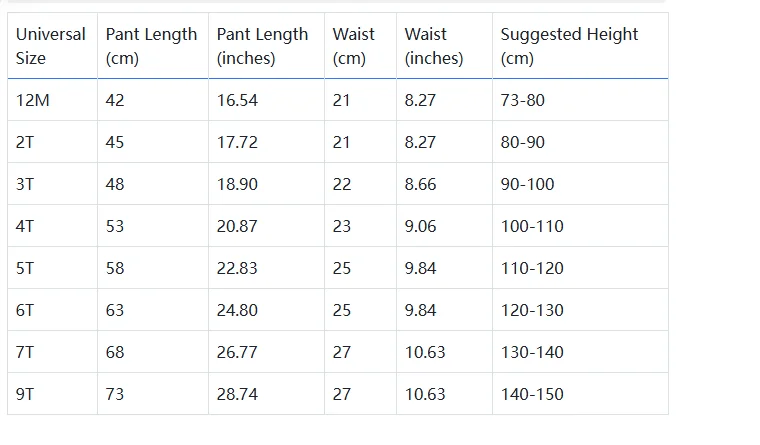Select the 9.06 waist inches value
The height and width of the screenshot is (445, 760).
[420, 226]
